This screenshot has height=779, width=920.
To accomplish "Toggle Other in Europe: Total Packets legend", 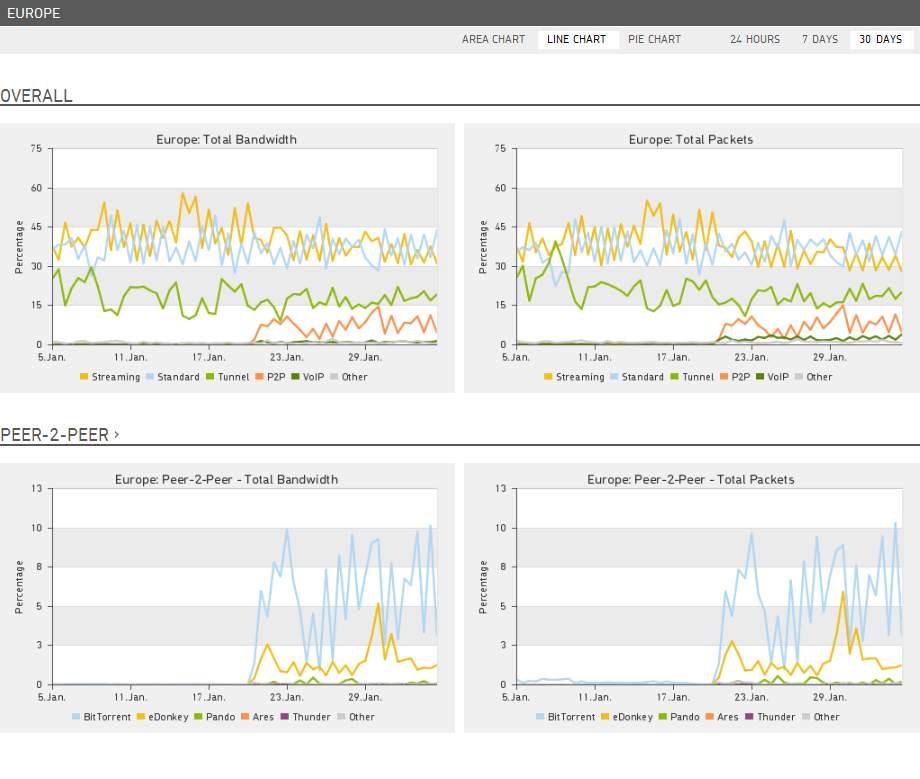I will click(x=814, y=377).
